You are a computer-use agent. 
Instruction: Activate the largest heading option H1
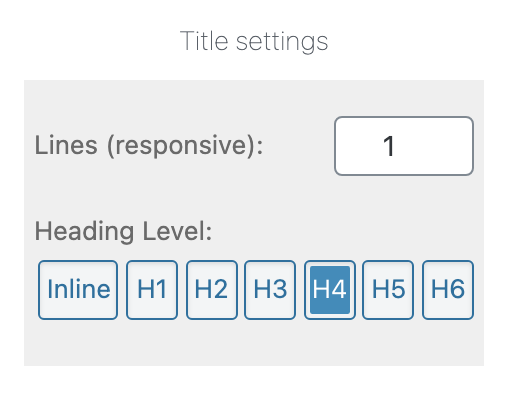pyautogui.click(x=152, y=290)
